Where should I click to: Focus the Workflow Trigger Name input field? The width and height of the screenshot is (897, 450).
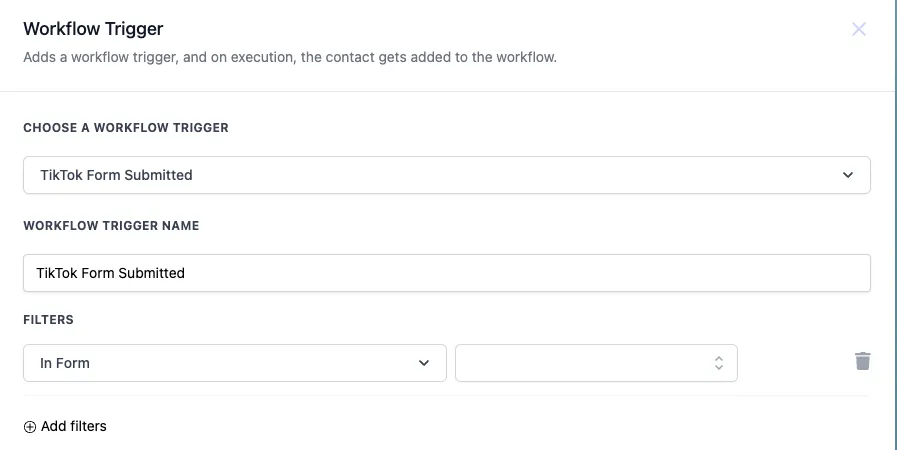click(x=447, y=273)
